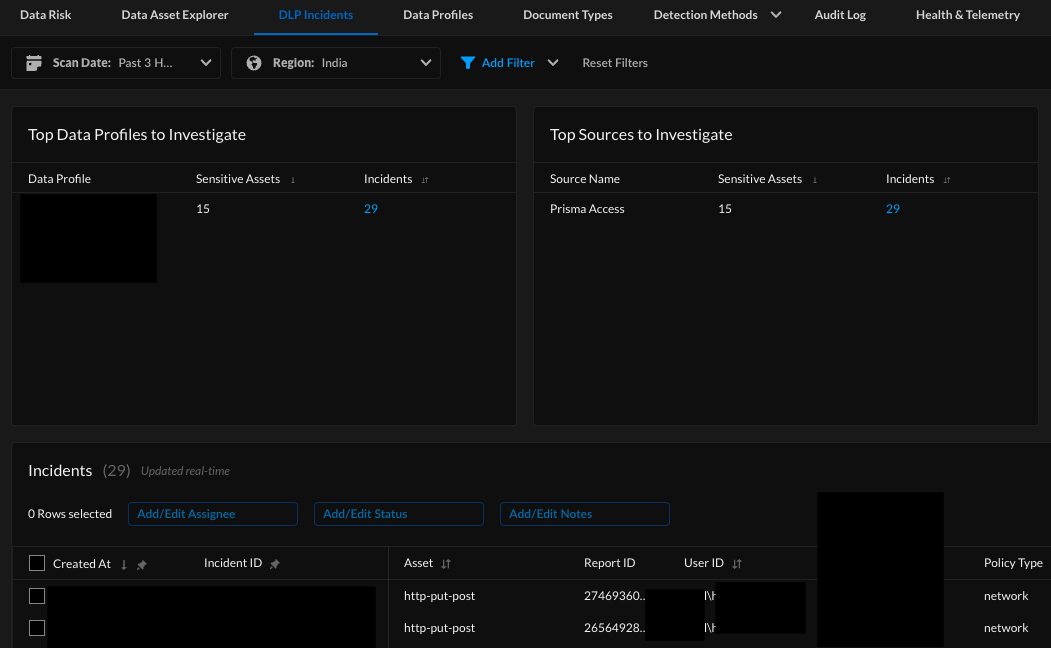1051x648 pixels.
Task: Click Reset Filters
Action: 615,63
